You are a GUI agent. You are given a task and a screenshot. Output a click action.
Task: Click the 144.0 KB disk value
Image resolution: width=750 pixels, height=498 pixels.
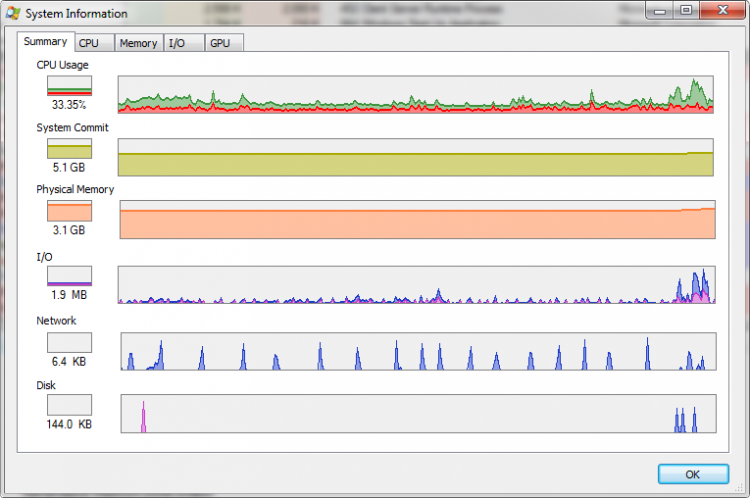click(69, 424)
